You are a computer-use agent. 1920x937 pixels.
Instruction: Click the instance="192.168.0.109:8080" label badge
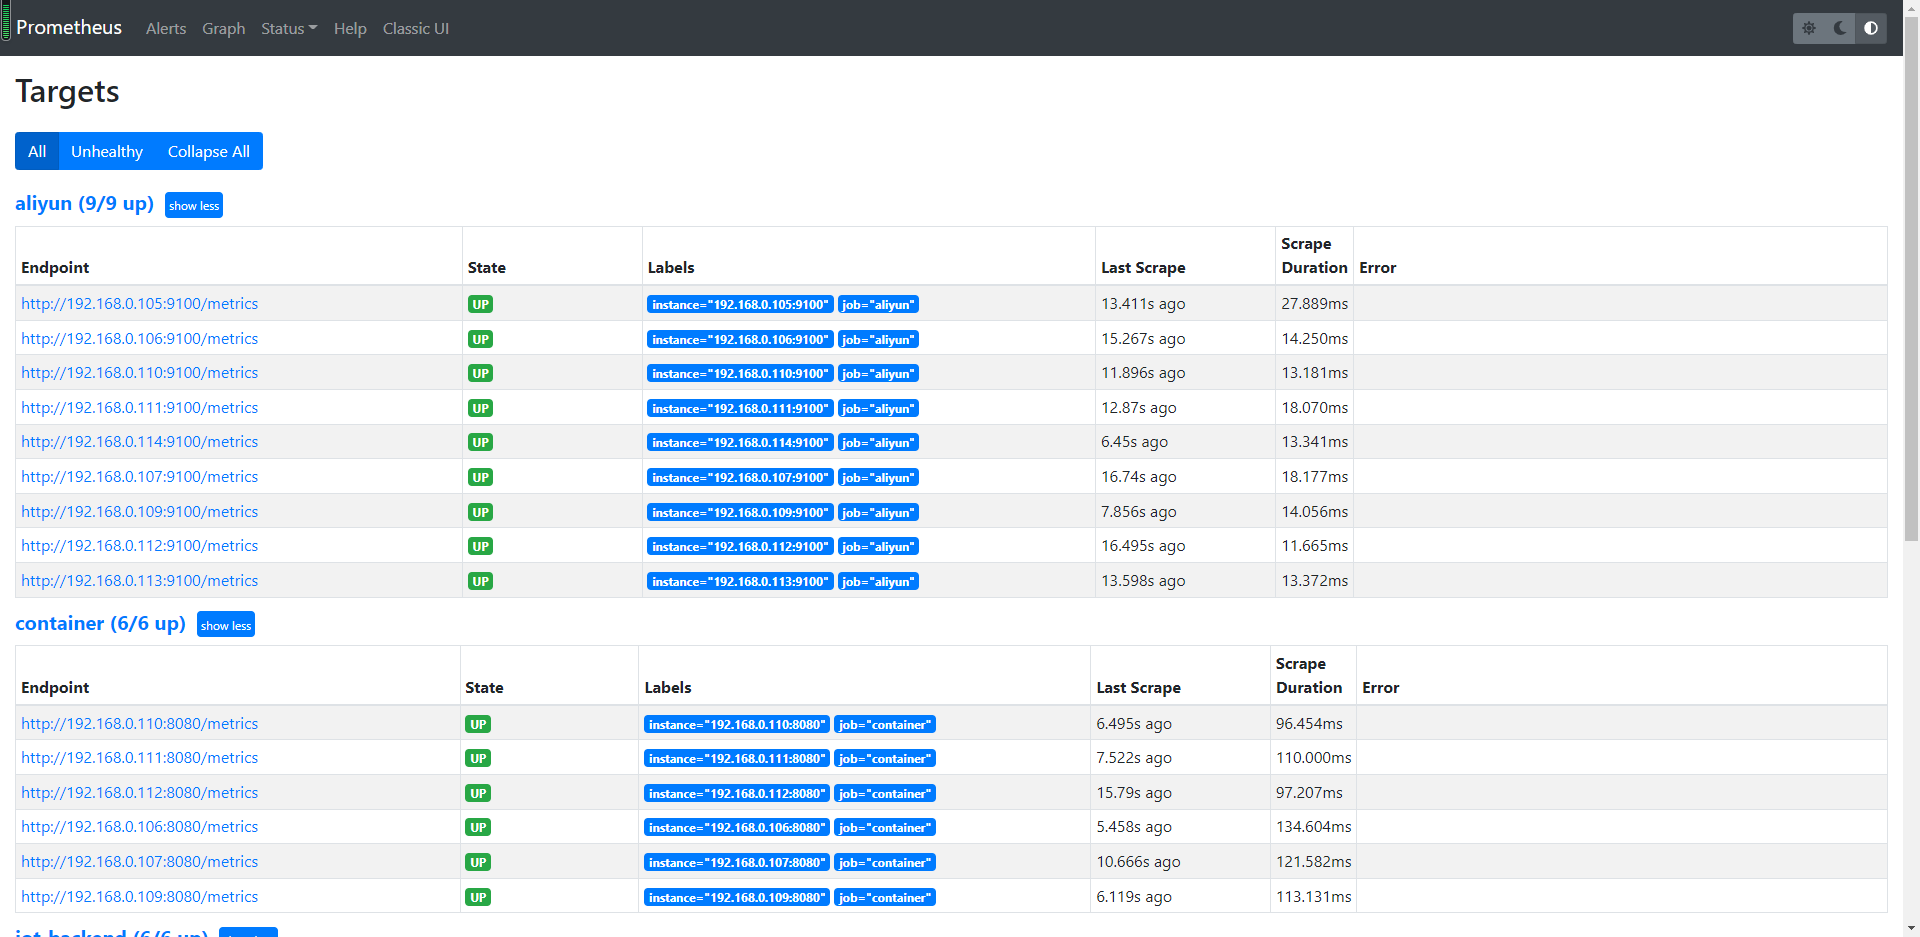click(x=737, y=898)
